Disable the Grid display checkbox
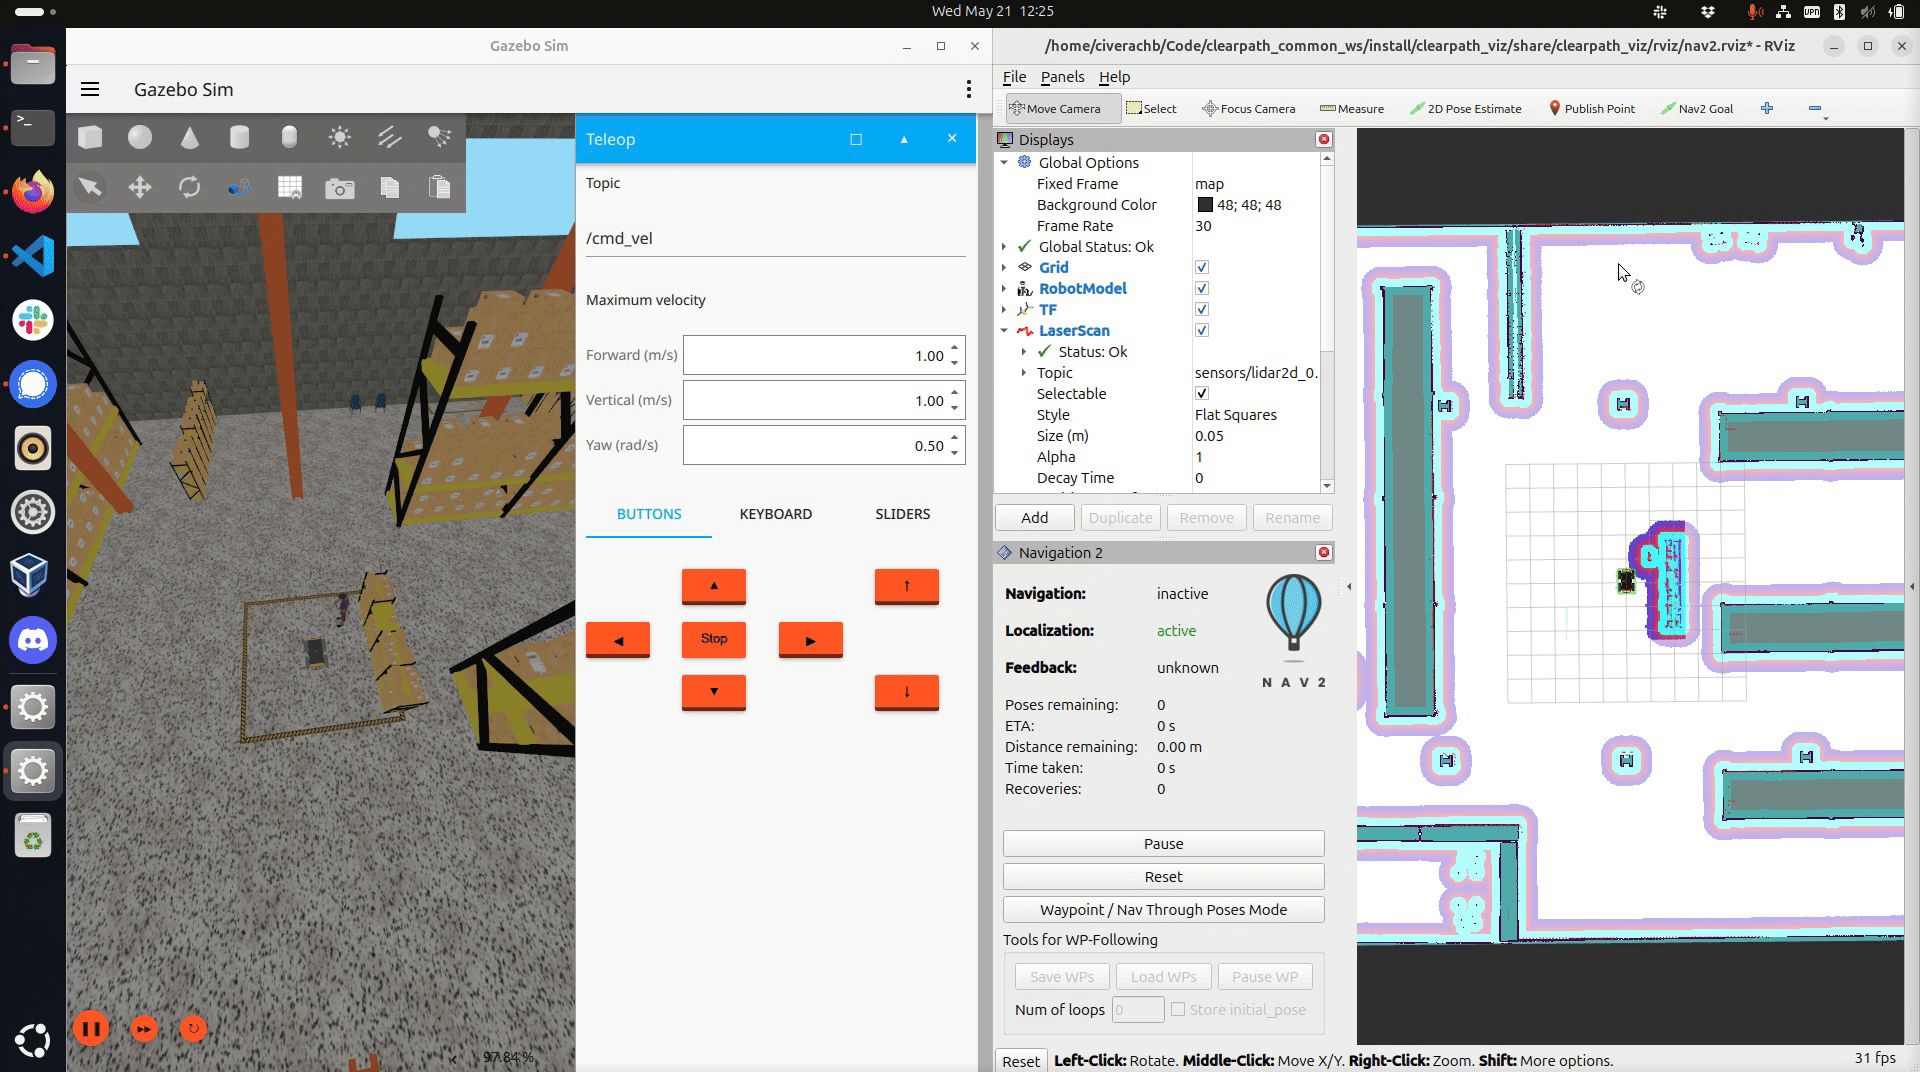The height and width of the screenshot is (1072, 1920). [1202, 268]
